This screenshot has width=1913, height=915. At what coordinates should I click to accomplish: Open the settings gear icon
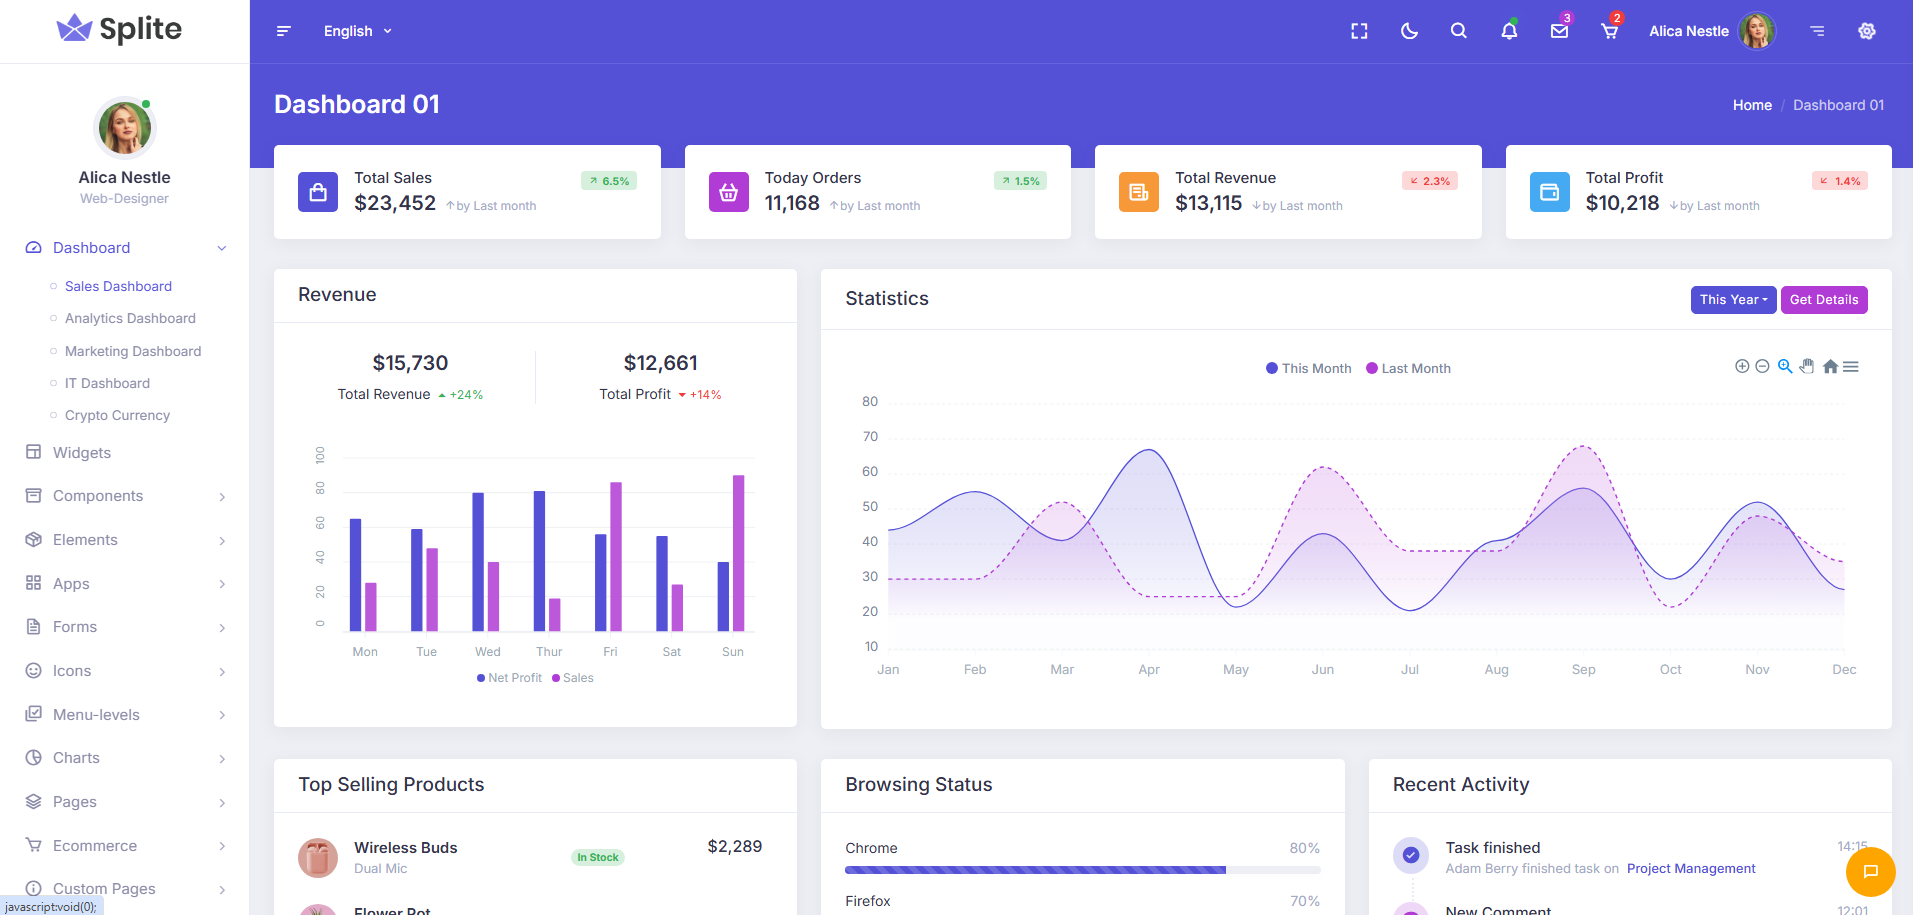(1867, 31)
